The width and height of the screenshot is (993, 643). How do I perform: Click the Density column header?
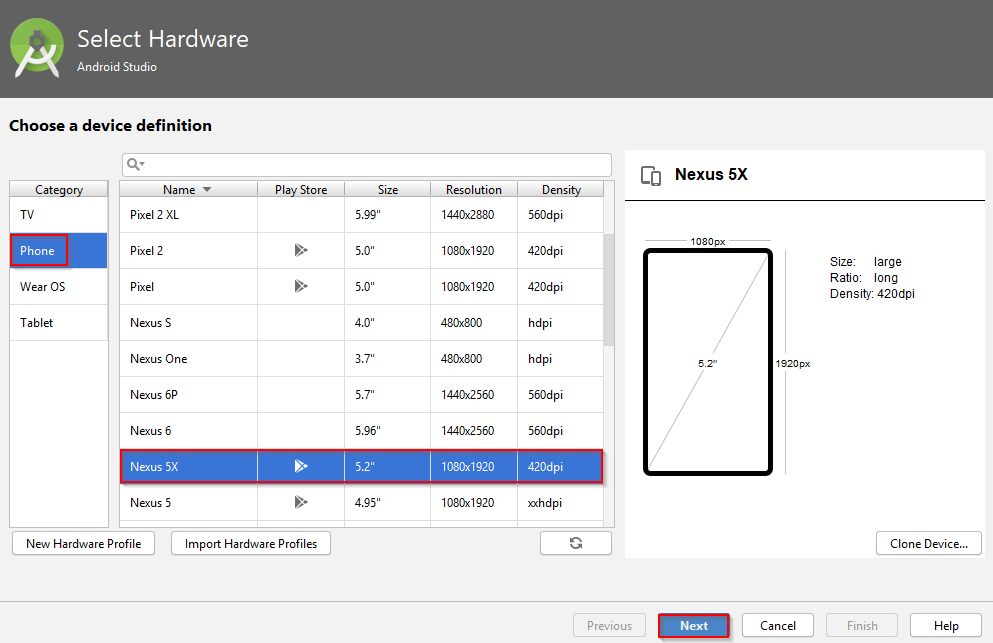[561, 189]
